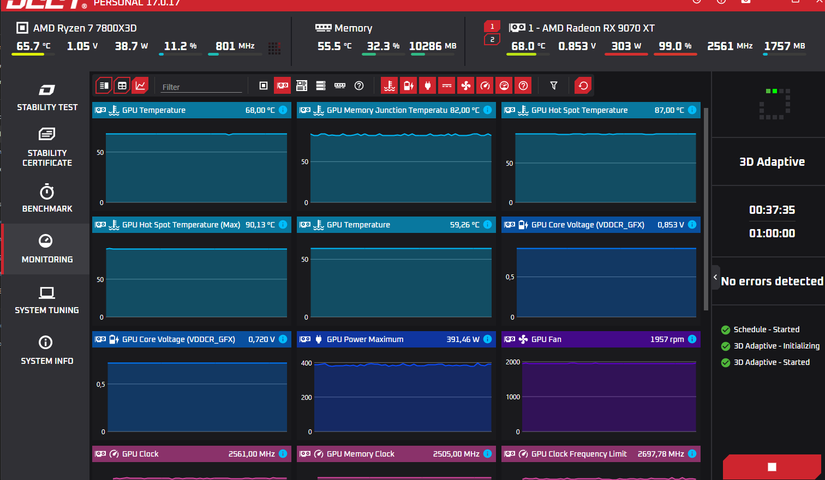Collapse the right test panel with the chevron

click(715, 277)
